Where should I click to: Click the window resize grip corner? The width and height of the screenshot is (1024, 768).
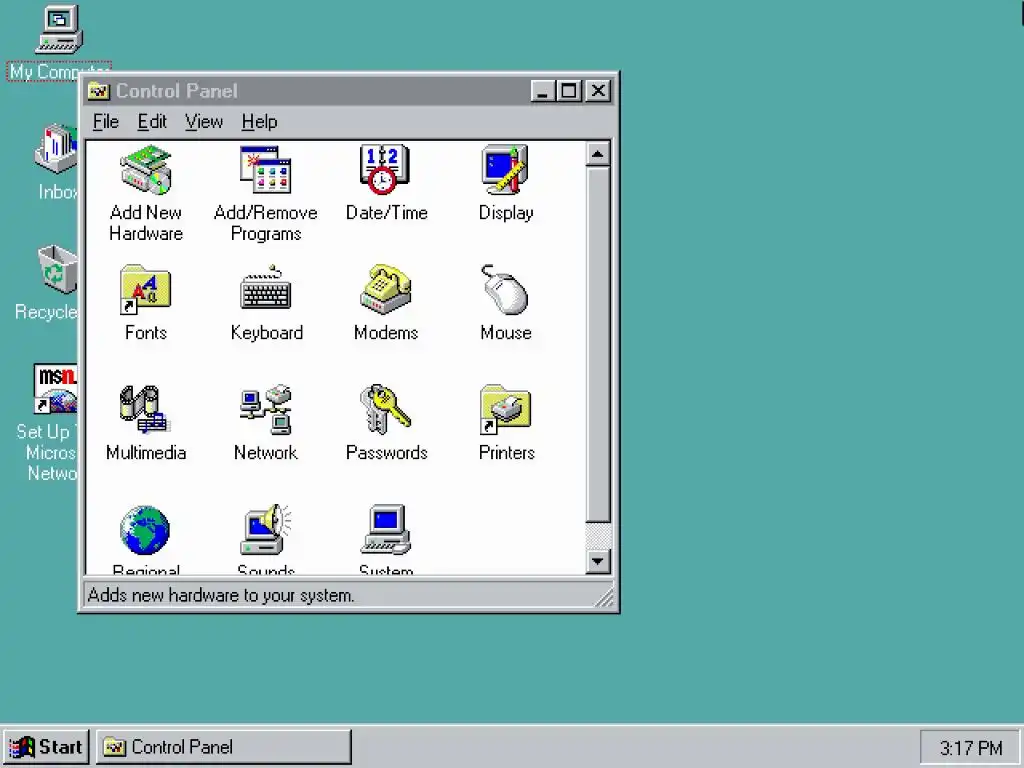[x=604, y=597]
